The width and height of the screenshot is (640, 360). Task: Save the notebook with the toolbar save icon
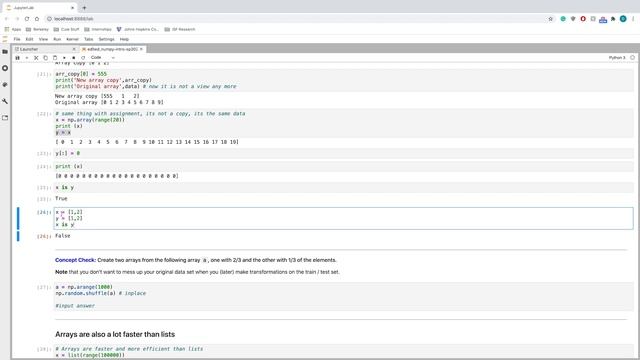point(18,58)
